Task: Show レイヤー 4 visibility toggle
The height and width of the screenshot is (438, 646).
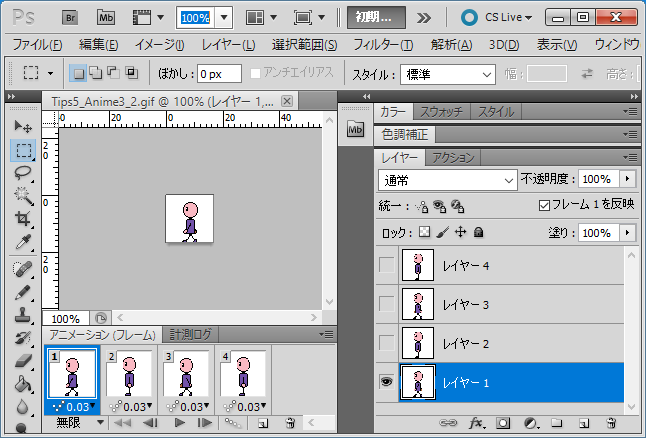Action: [x=386, y=265]
